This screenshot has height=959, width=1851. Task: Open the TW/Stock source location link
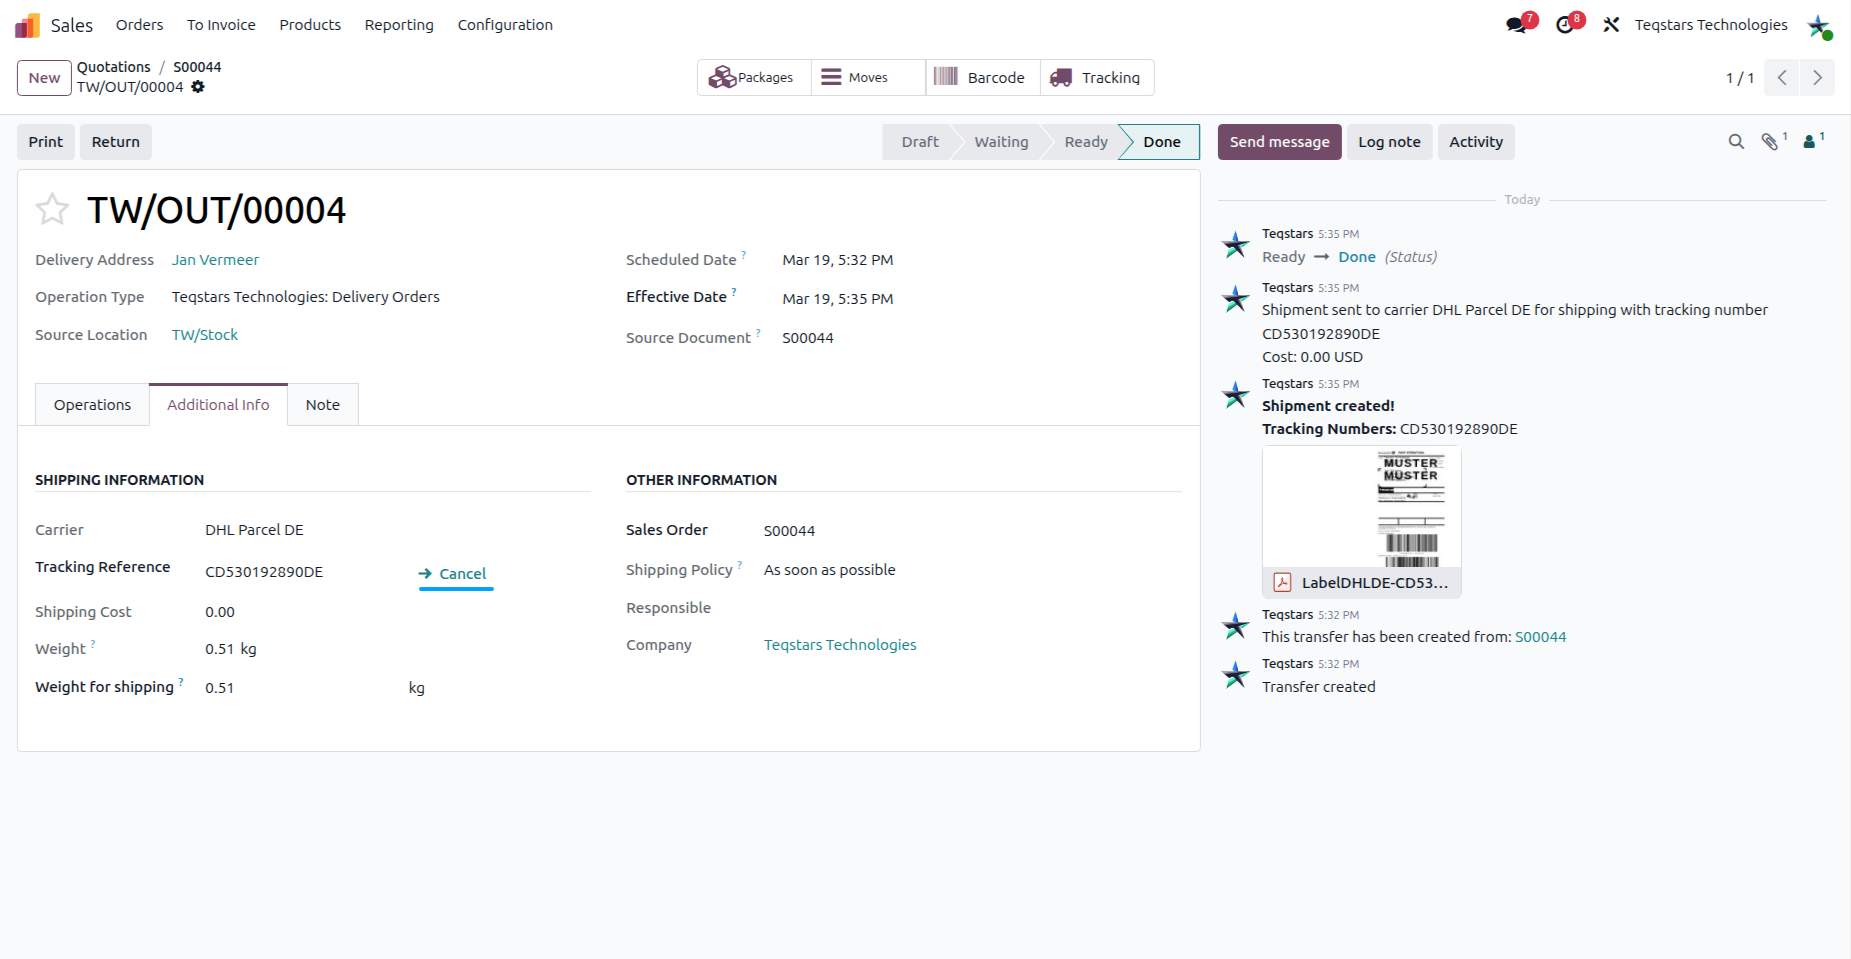point(205,335)
